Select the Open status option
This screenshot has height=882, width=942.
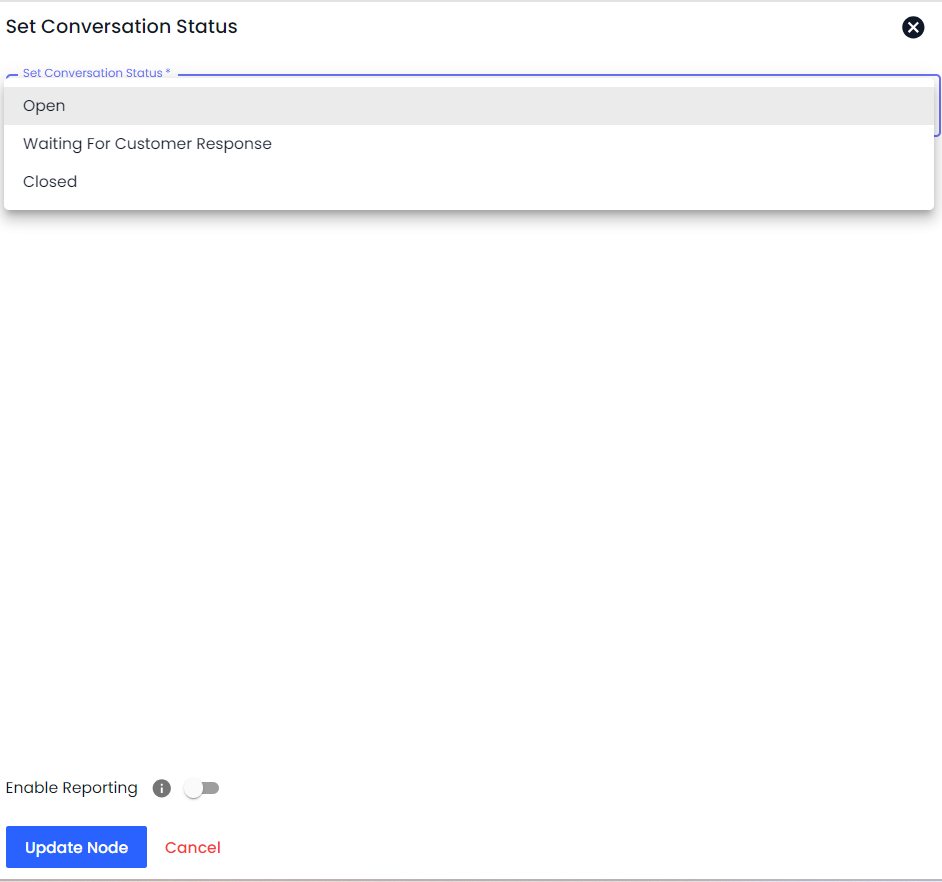[x=44, y=106]
